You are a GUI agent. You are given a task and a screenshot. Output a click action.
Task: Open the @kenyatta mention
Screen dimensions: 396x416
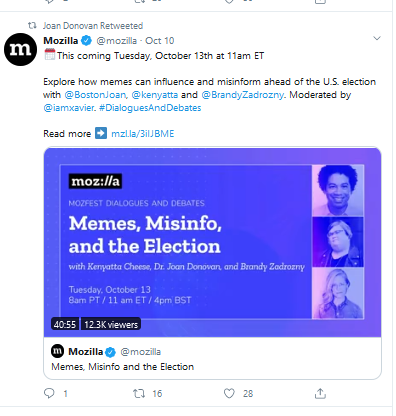click(x=155, y=95)
